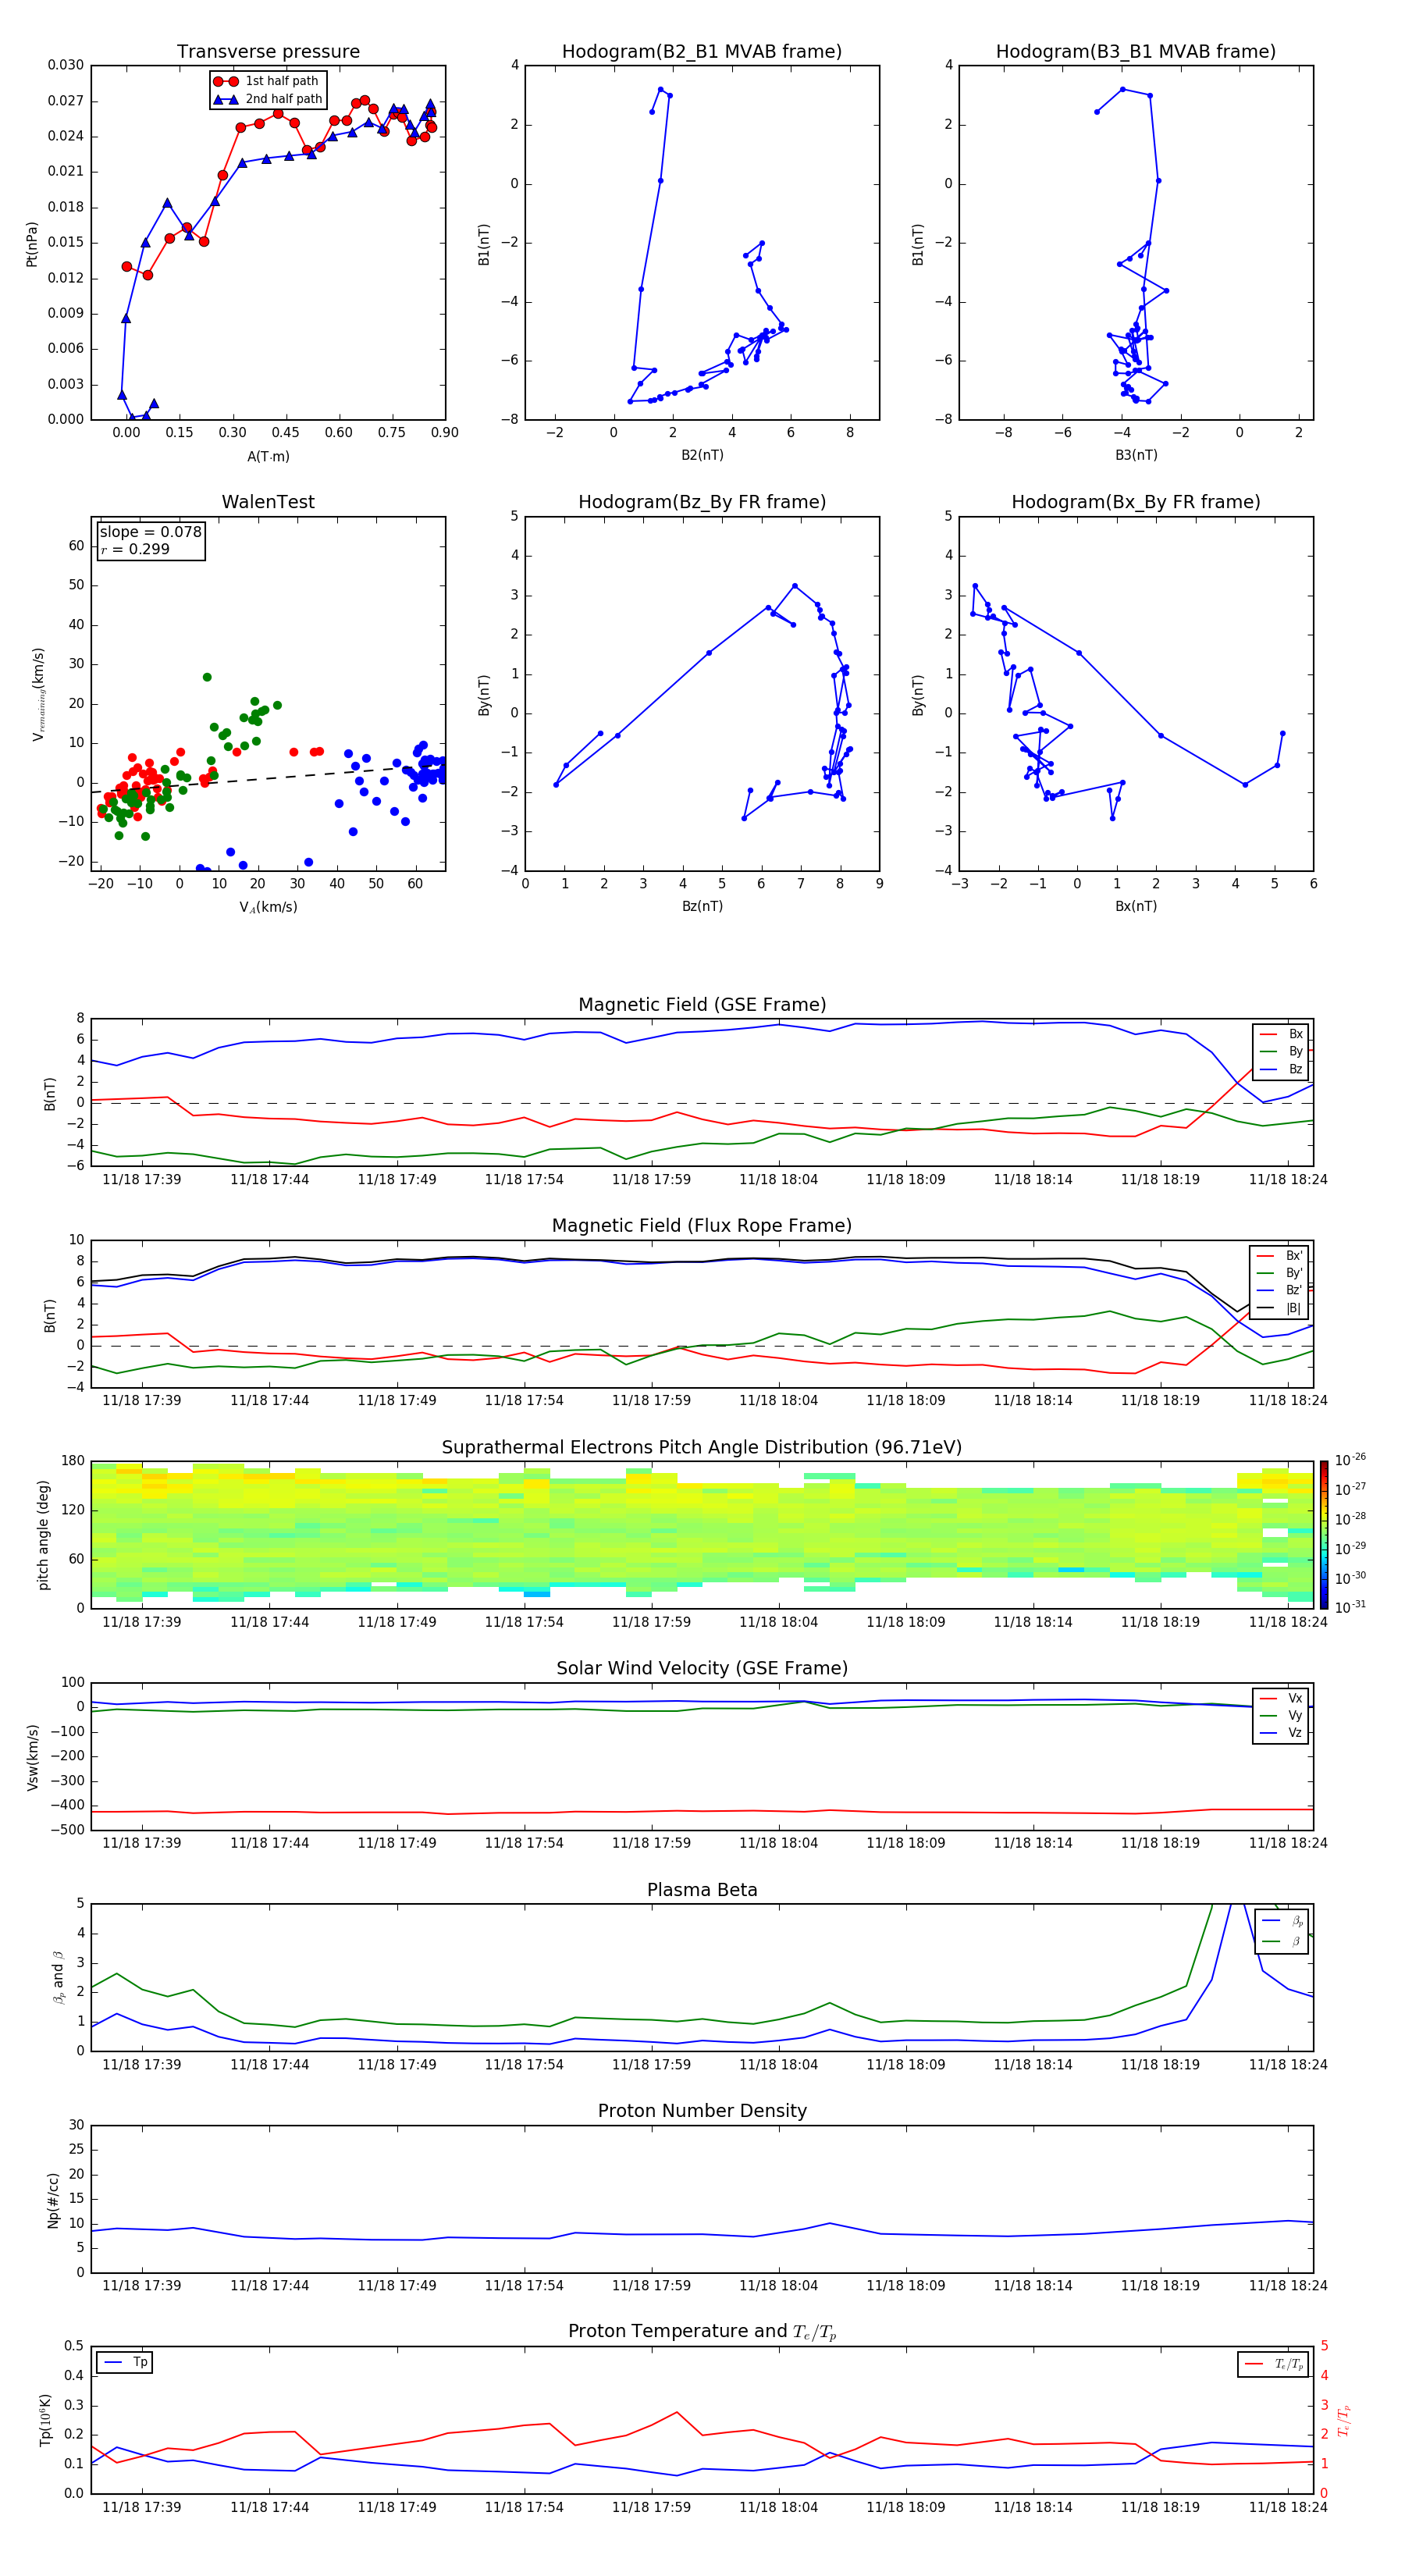Click the Proton Temperature and Te/Tp title
Viewport: 1405px width, 2576px height.
(x=702, y=2332)
